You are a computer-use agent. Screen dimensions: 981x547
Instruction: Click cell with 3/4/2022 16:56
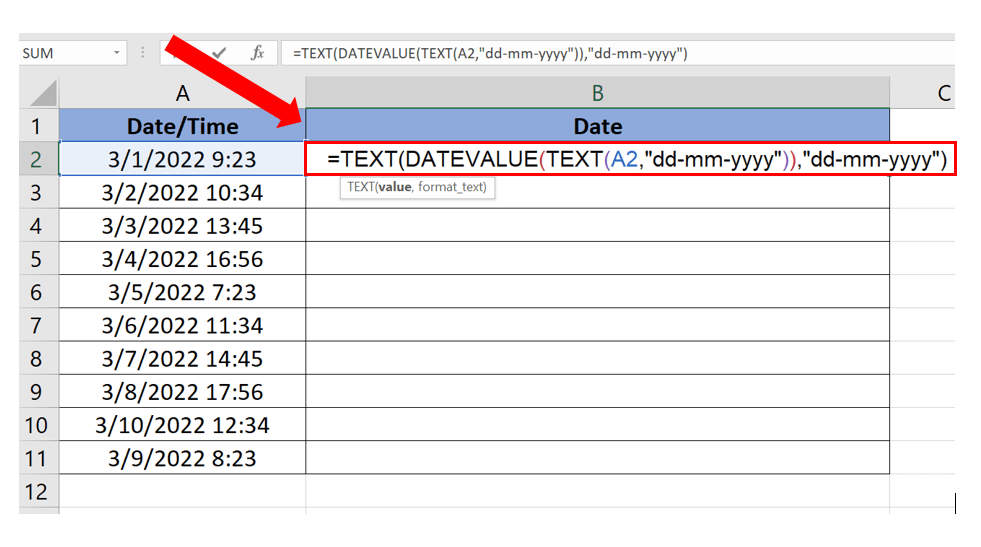tap(182, 259)
